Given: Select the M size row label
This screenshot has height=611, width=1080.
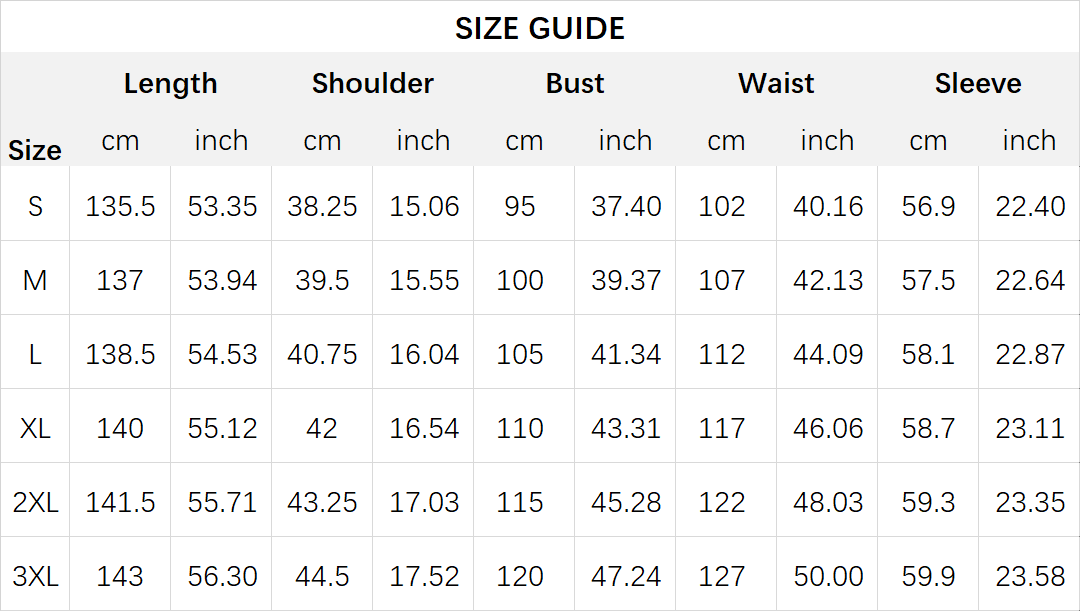Looking at the screenshot, I should coord(35,280).
